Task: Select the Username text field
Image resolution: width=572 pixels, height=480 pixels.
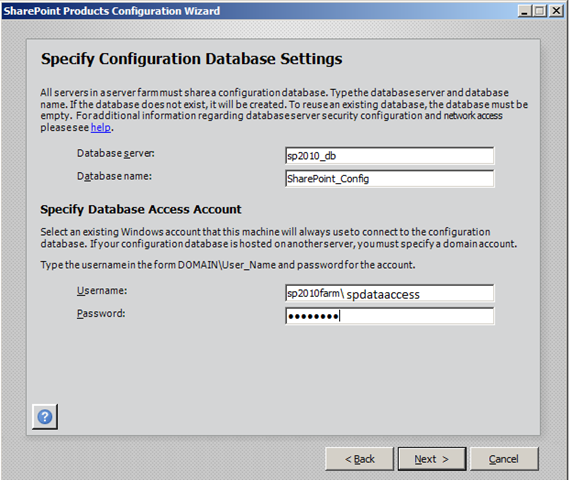Action: (390, 293)
